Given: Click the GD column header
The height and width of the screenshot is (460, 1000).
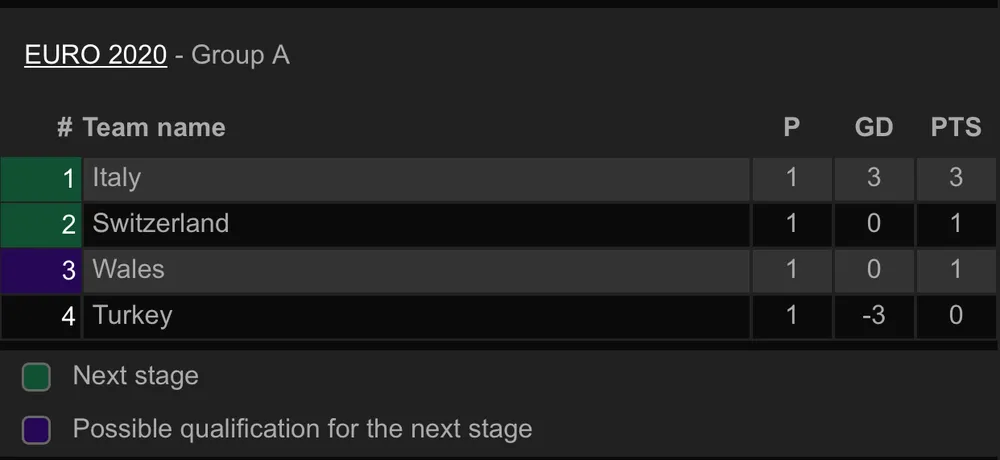Looking at the screenshot, I should [x=873, y=128].
